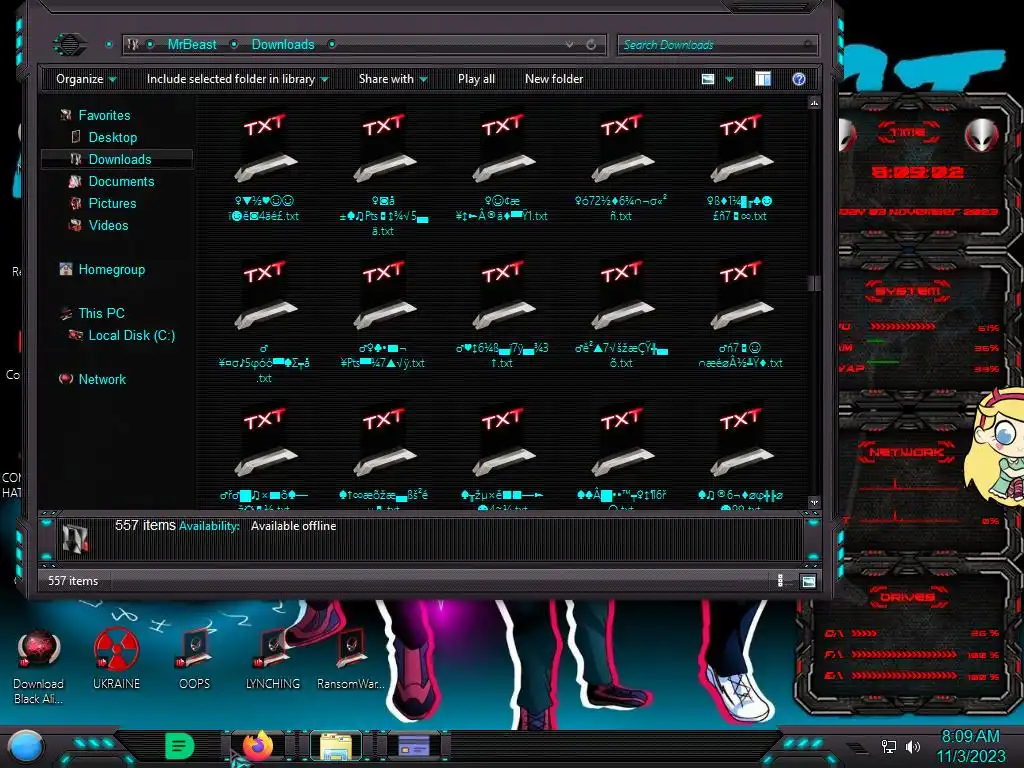Click the purple window icon on the taskbar
1024x768 pixels.
[414, 746]
